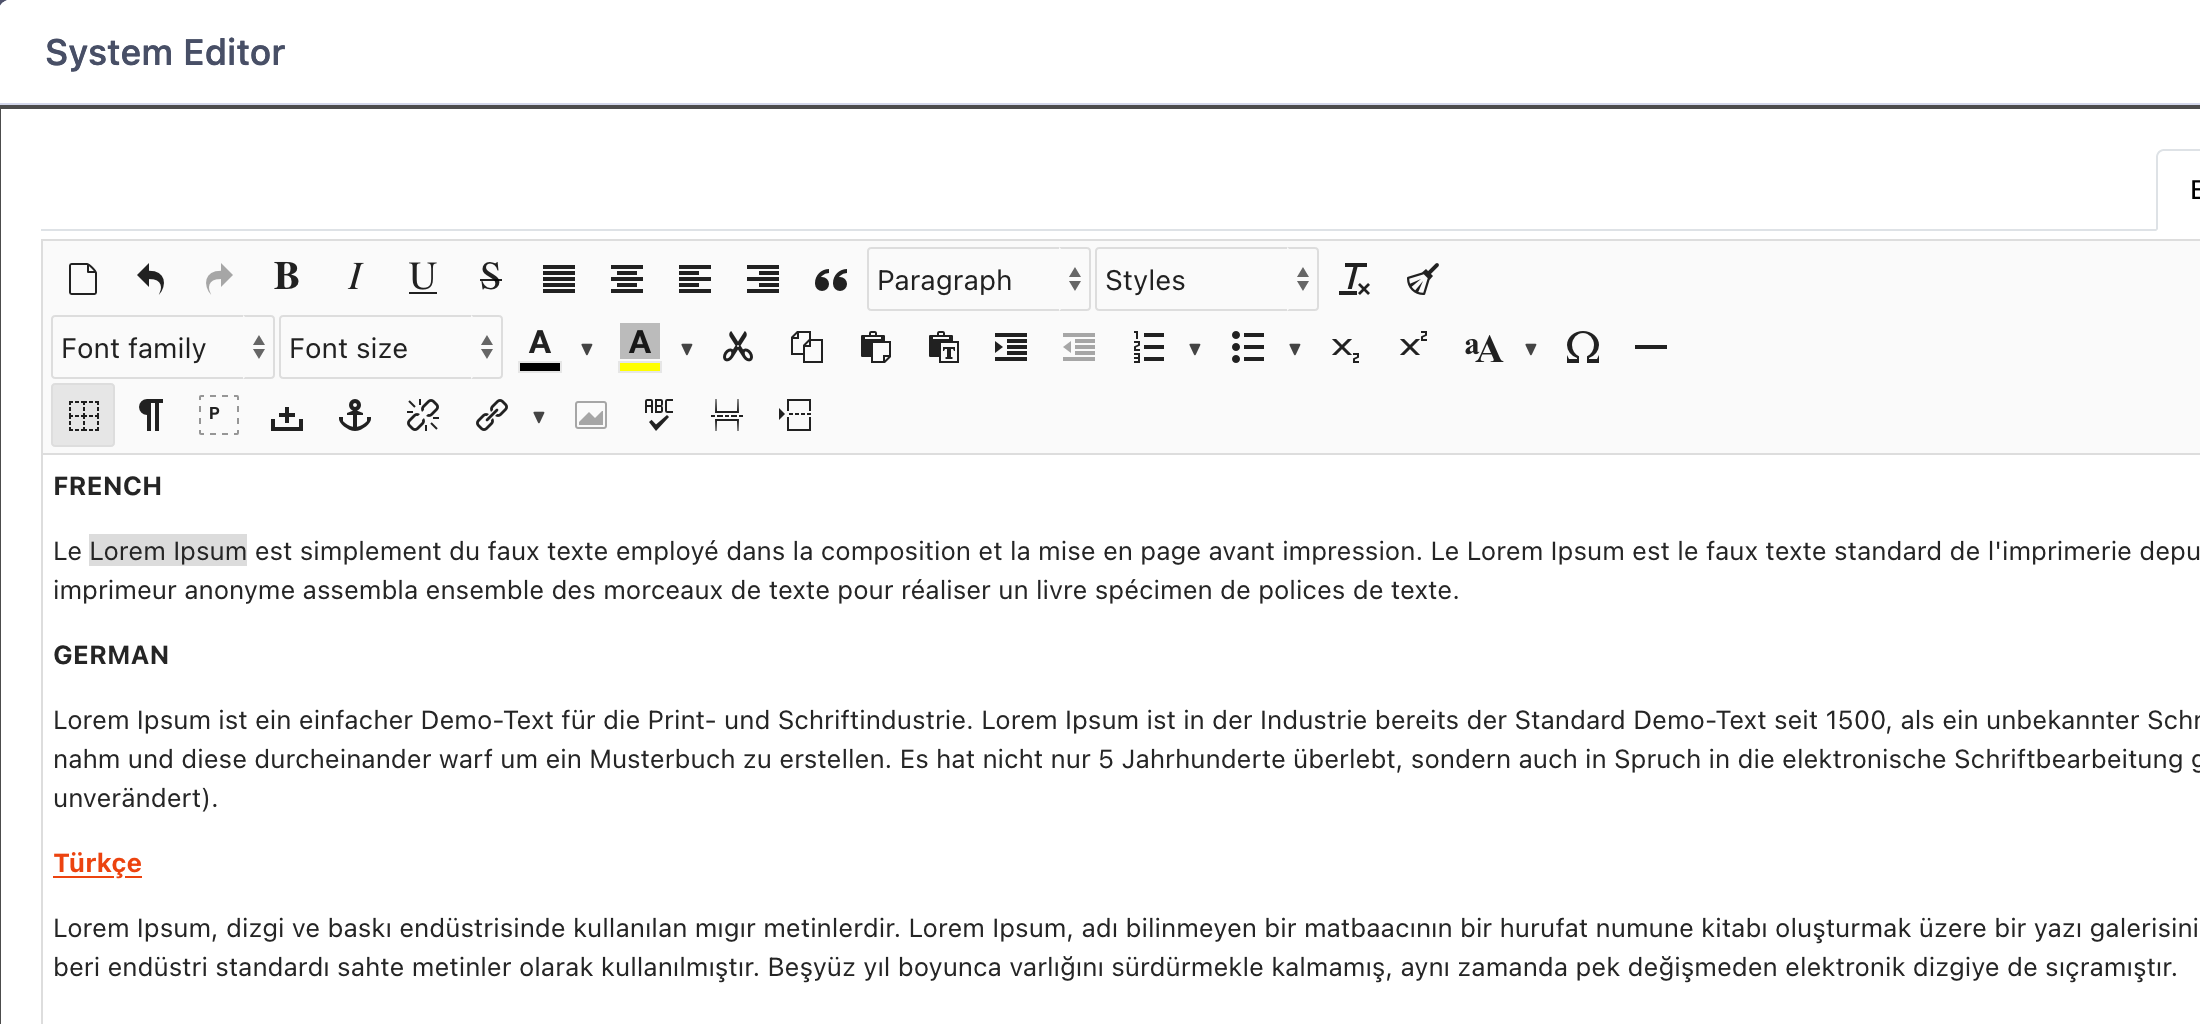
Task: Select the blockquote tool
Action: pyautogui.click(x=829, y=281)
